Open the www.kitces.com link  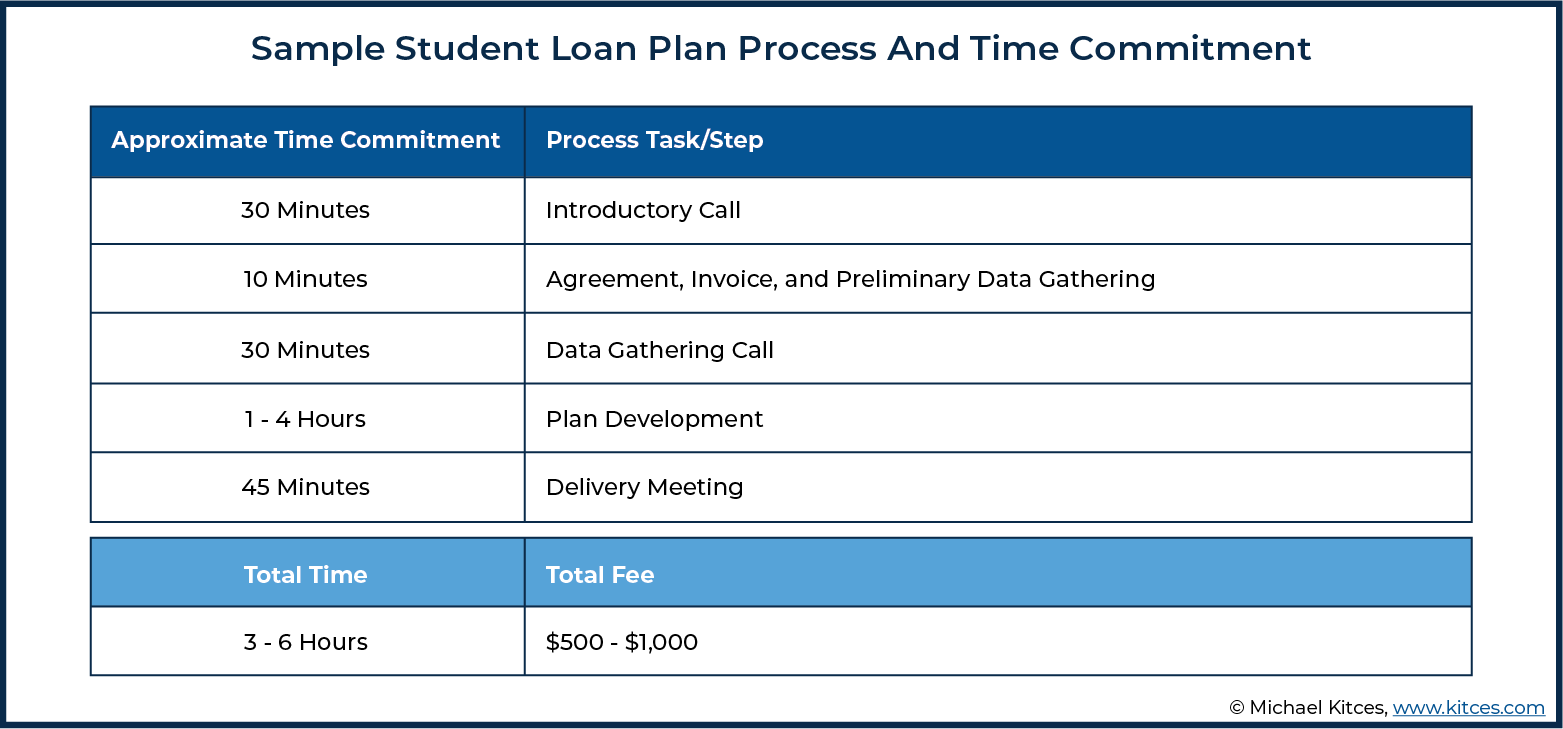[1468, 707]
